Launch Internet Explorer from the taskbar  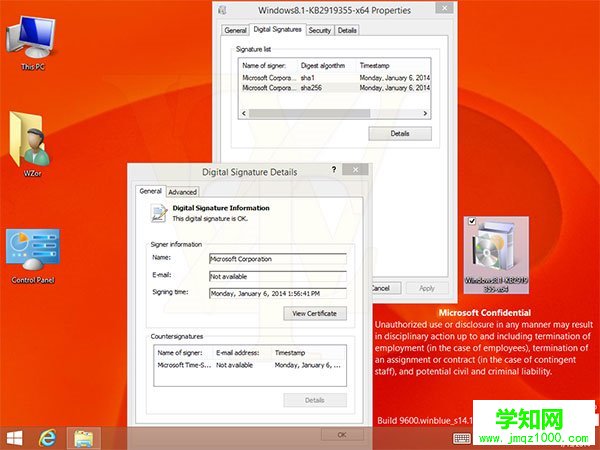coord(48,438)
